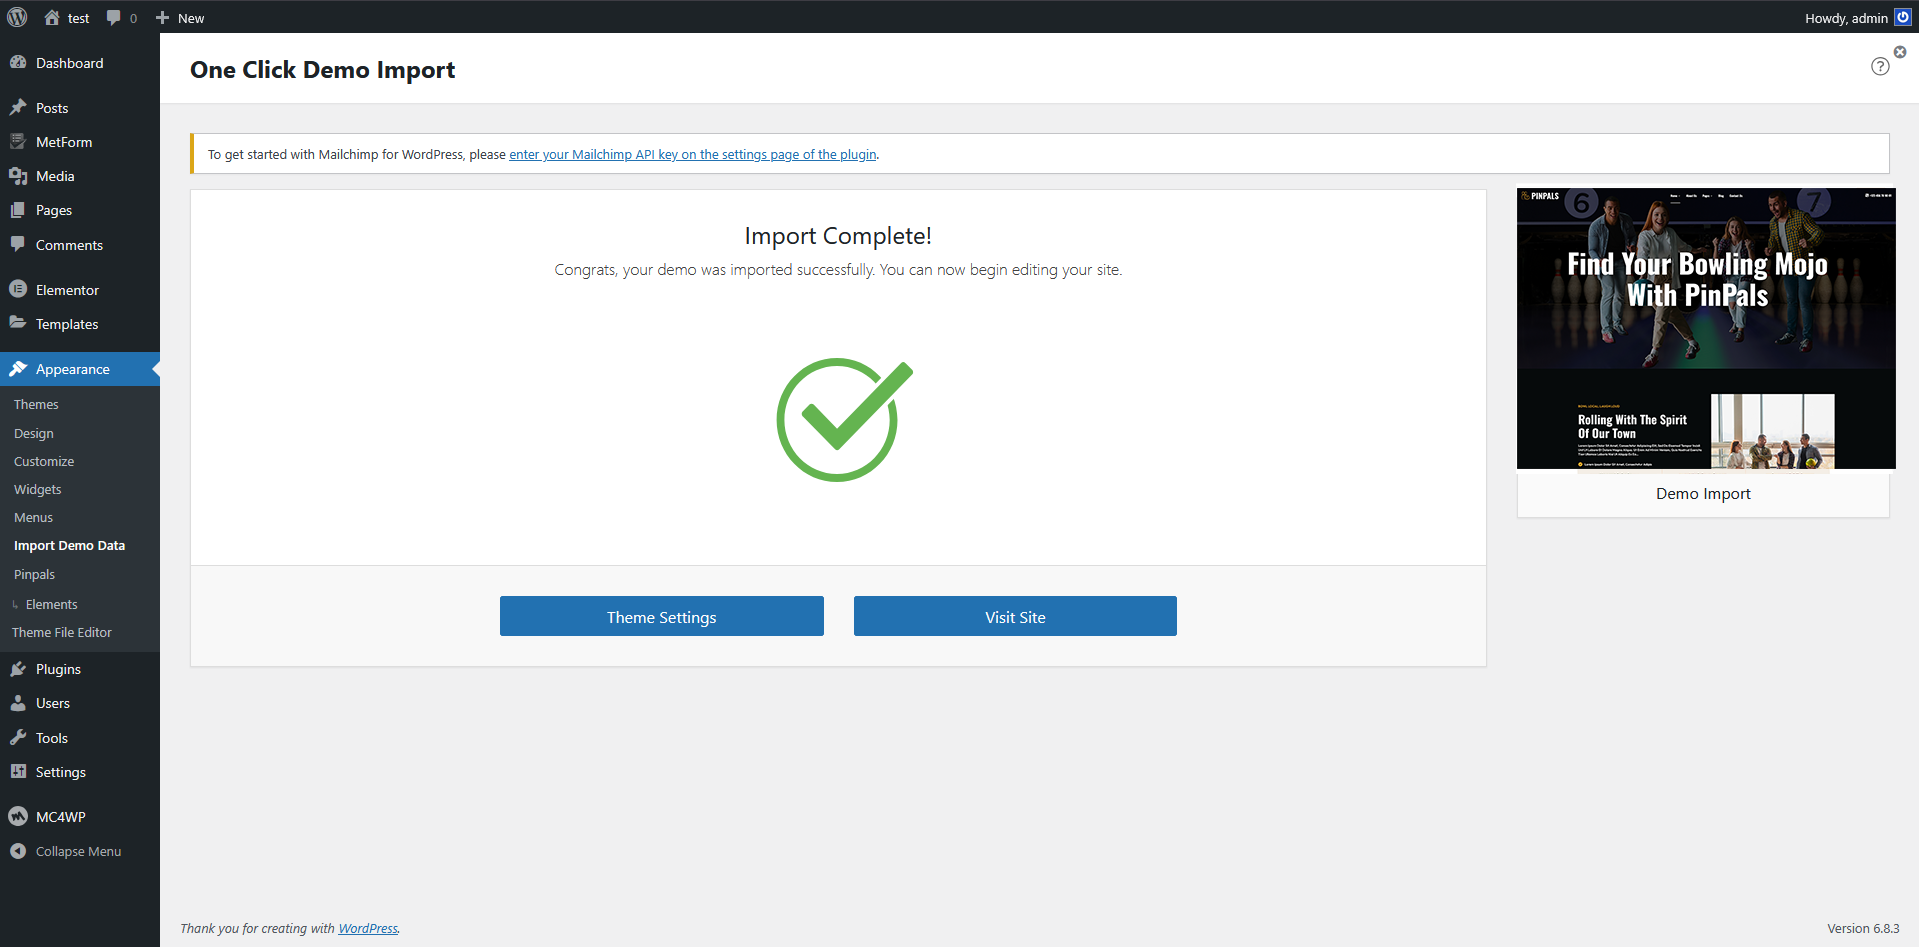This screenshot has width=1919, height=947.
Task: Click the help question mark icon
Action: [1880, 66]
